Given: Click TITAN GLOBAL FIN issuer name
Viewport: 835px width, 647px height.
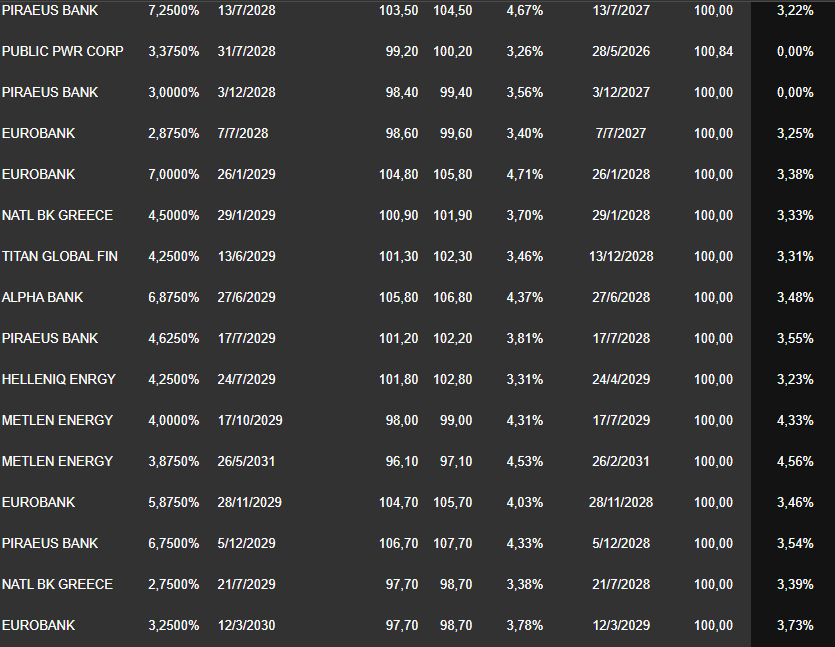Looking at the screenshot, I should pos(60,256).
